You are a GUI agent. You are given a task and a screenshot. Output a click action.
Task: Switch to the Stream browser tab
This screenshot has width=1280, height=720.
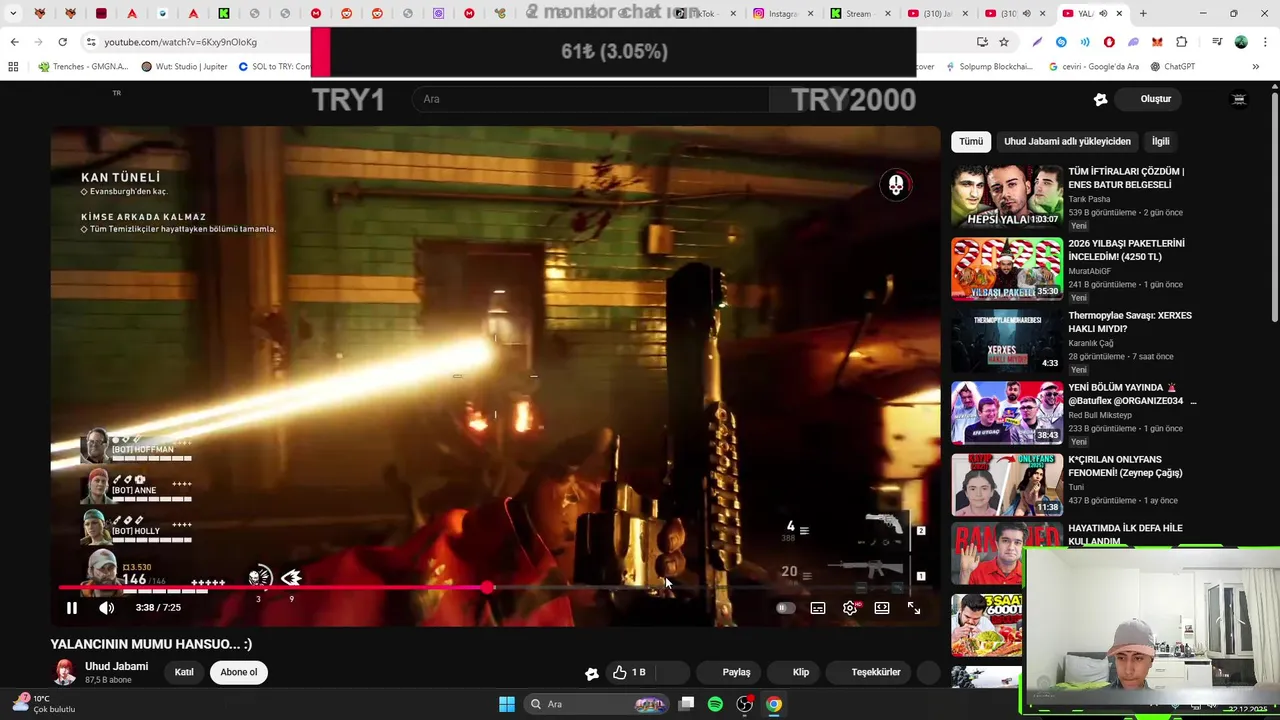click(x=859, y=14)
